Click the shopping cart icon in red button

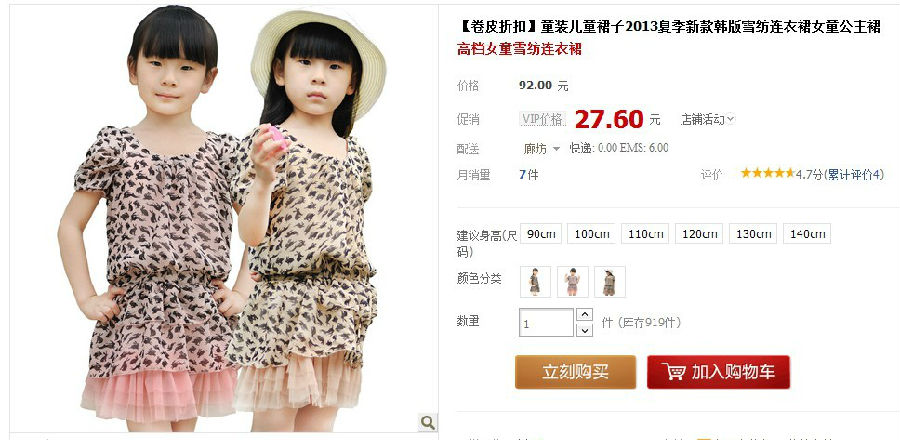tap(673, 372)
